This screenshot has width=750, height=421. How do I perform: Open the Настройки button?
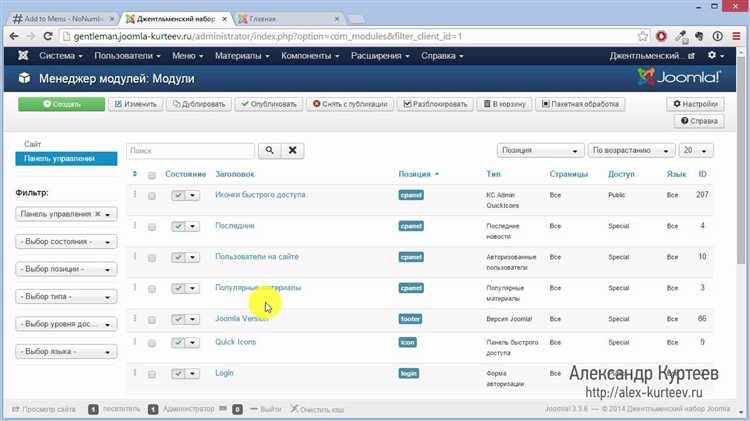[695, 104]
